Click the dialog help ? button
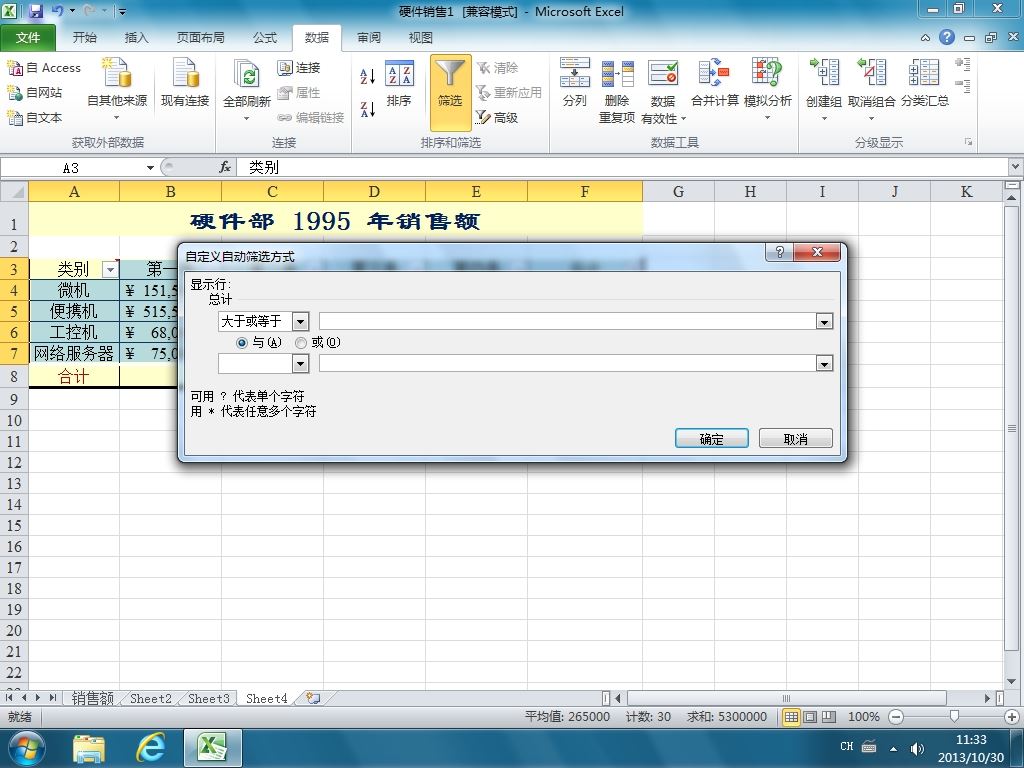This screenshot has width=1024, height=768. click(780, 252)
